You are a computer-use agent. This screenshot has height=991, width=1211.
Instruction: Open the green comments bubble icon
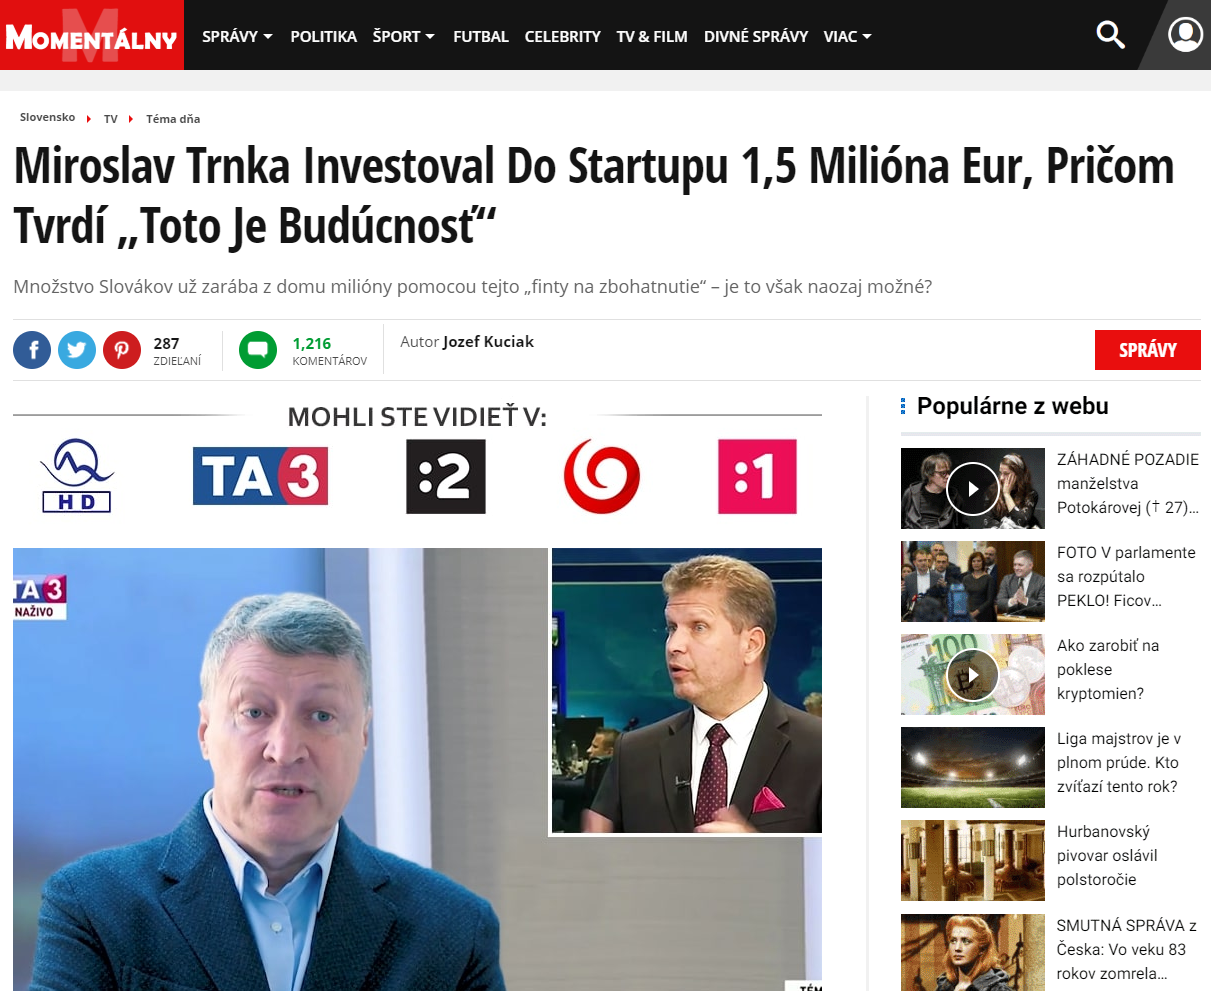click(258, 350)
